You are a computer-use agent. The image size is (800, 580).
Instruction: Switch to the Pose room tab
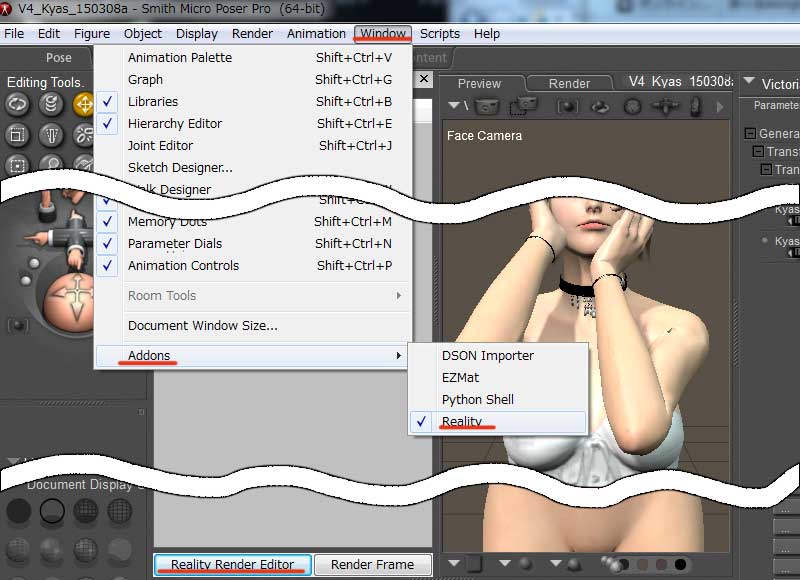(x=59, y=58)
